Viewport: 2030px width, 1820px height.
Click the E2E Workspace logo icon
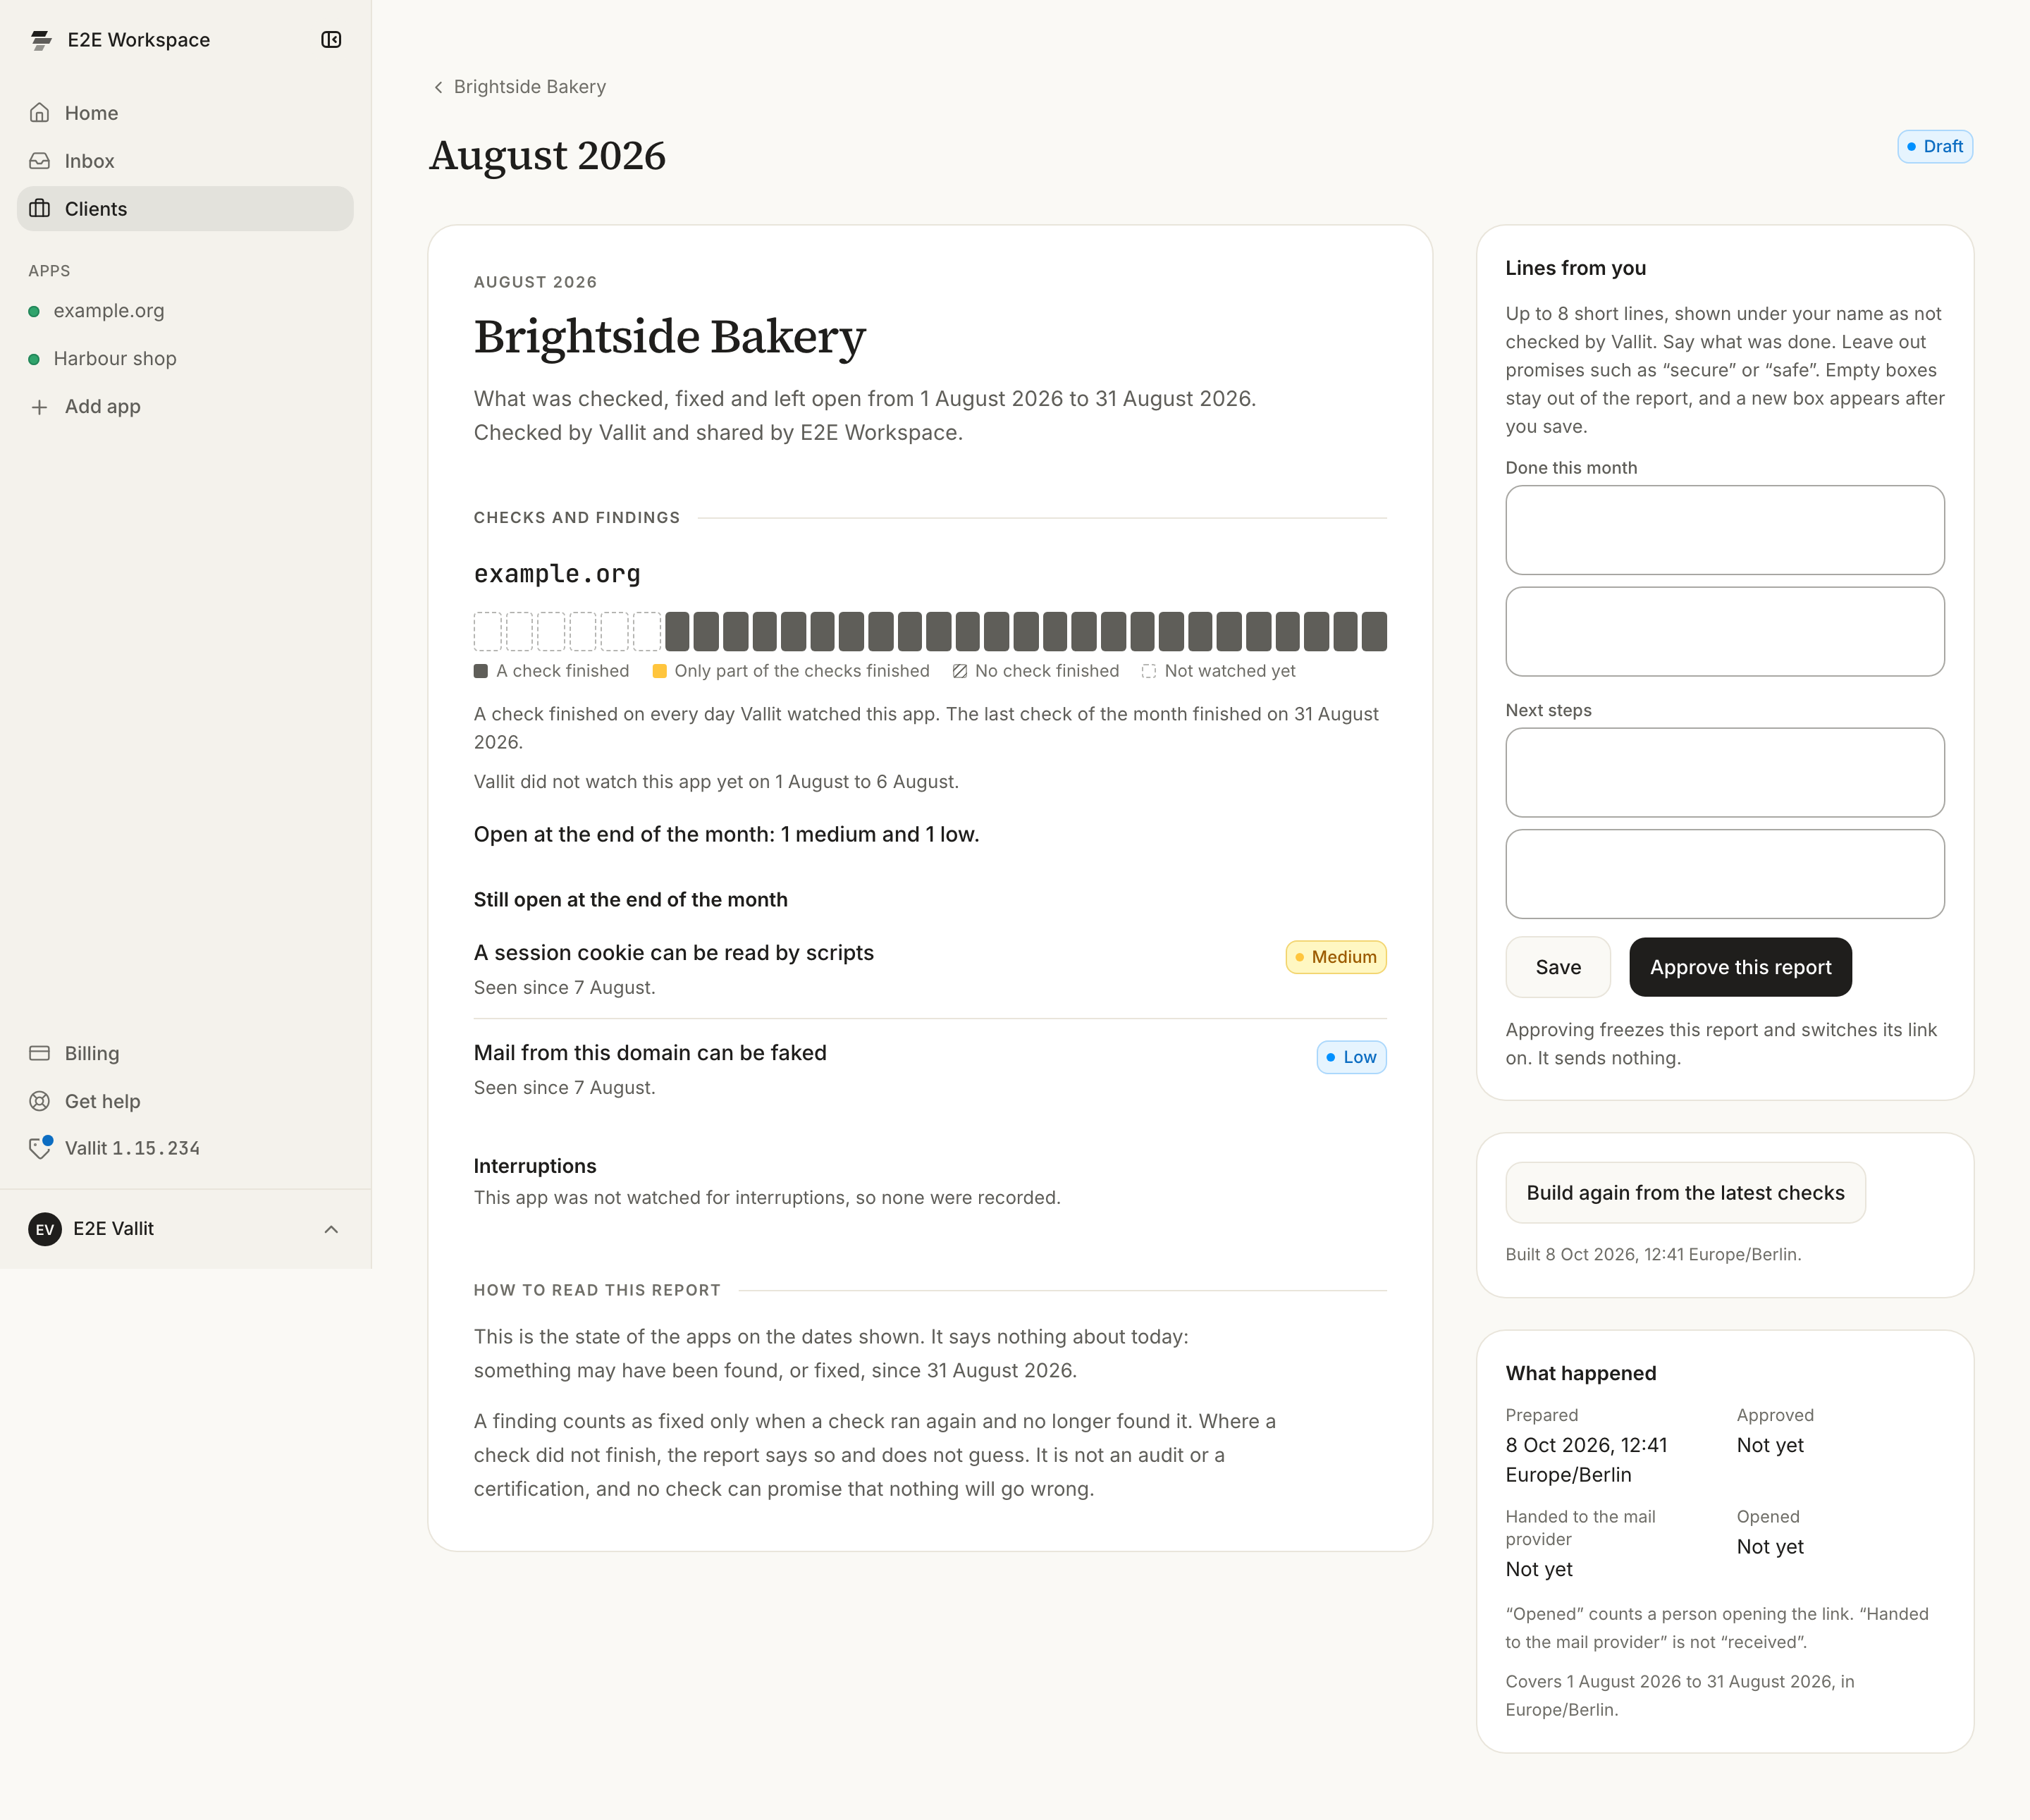coord(41,40)
